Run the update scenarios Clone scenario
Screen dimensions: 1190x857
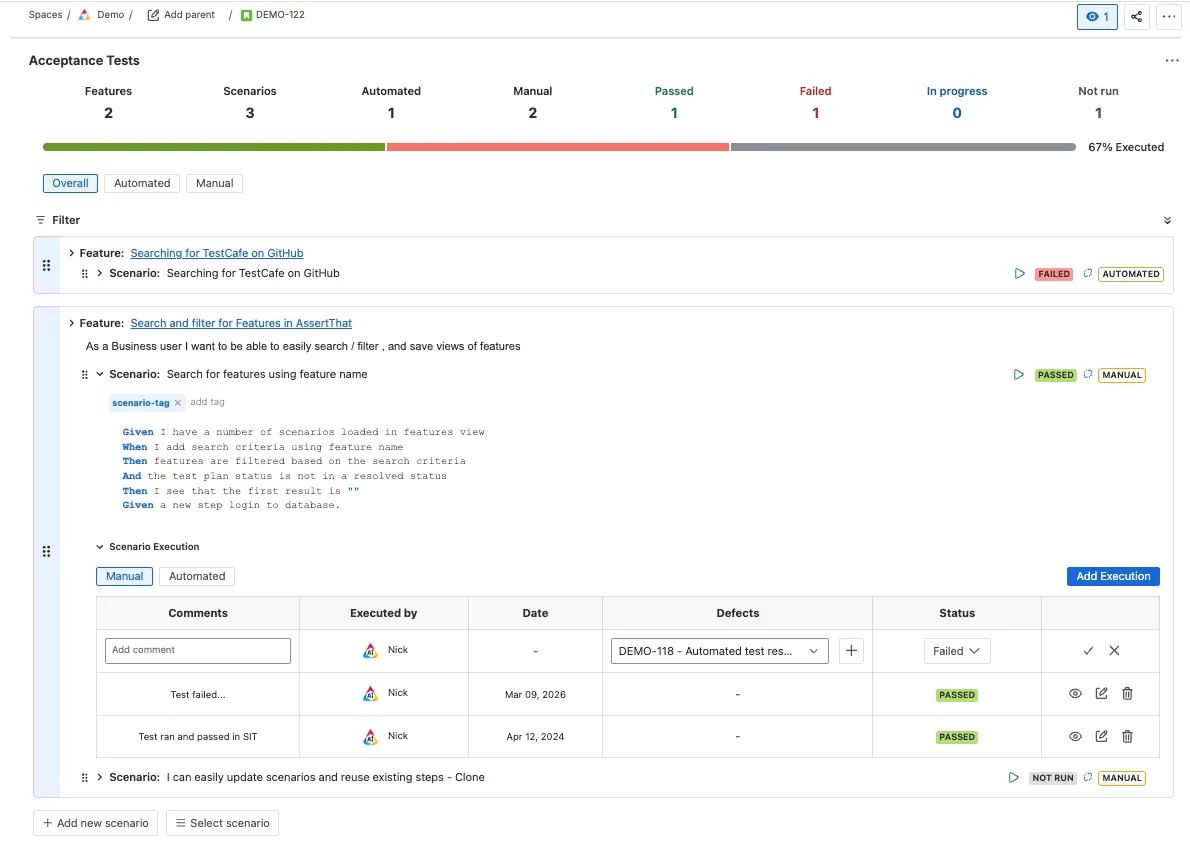click(x=1013, y=777)
